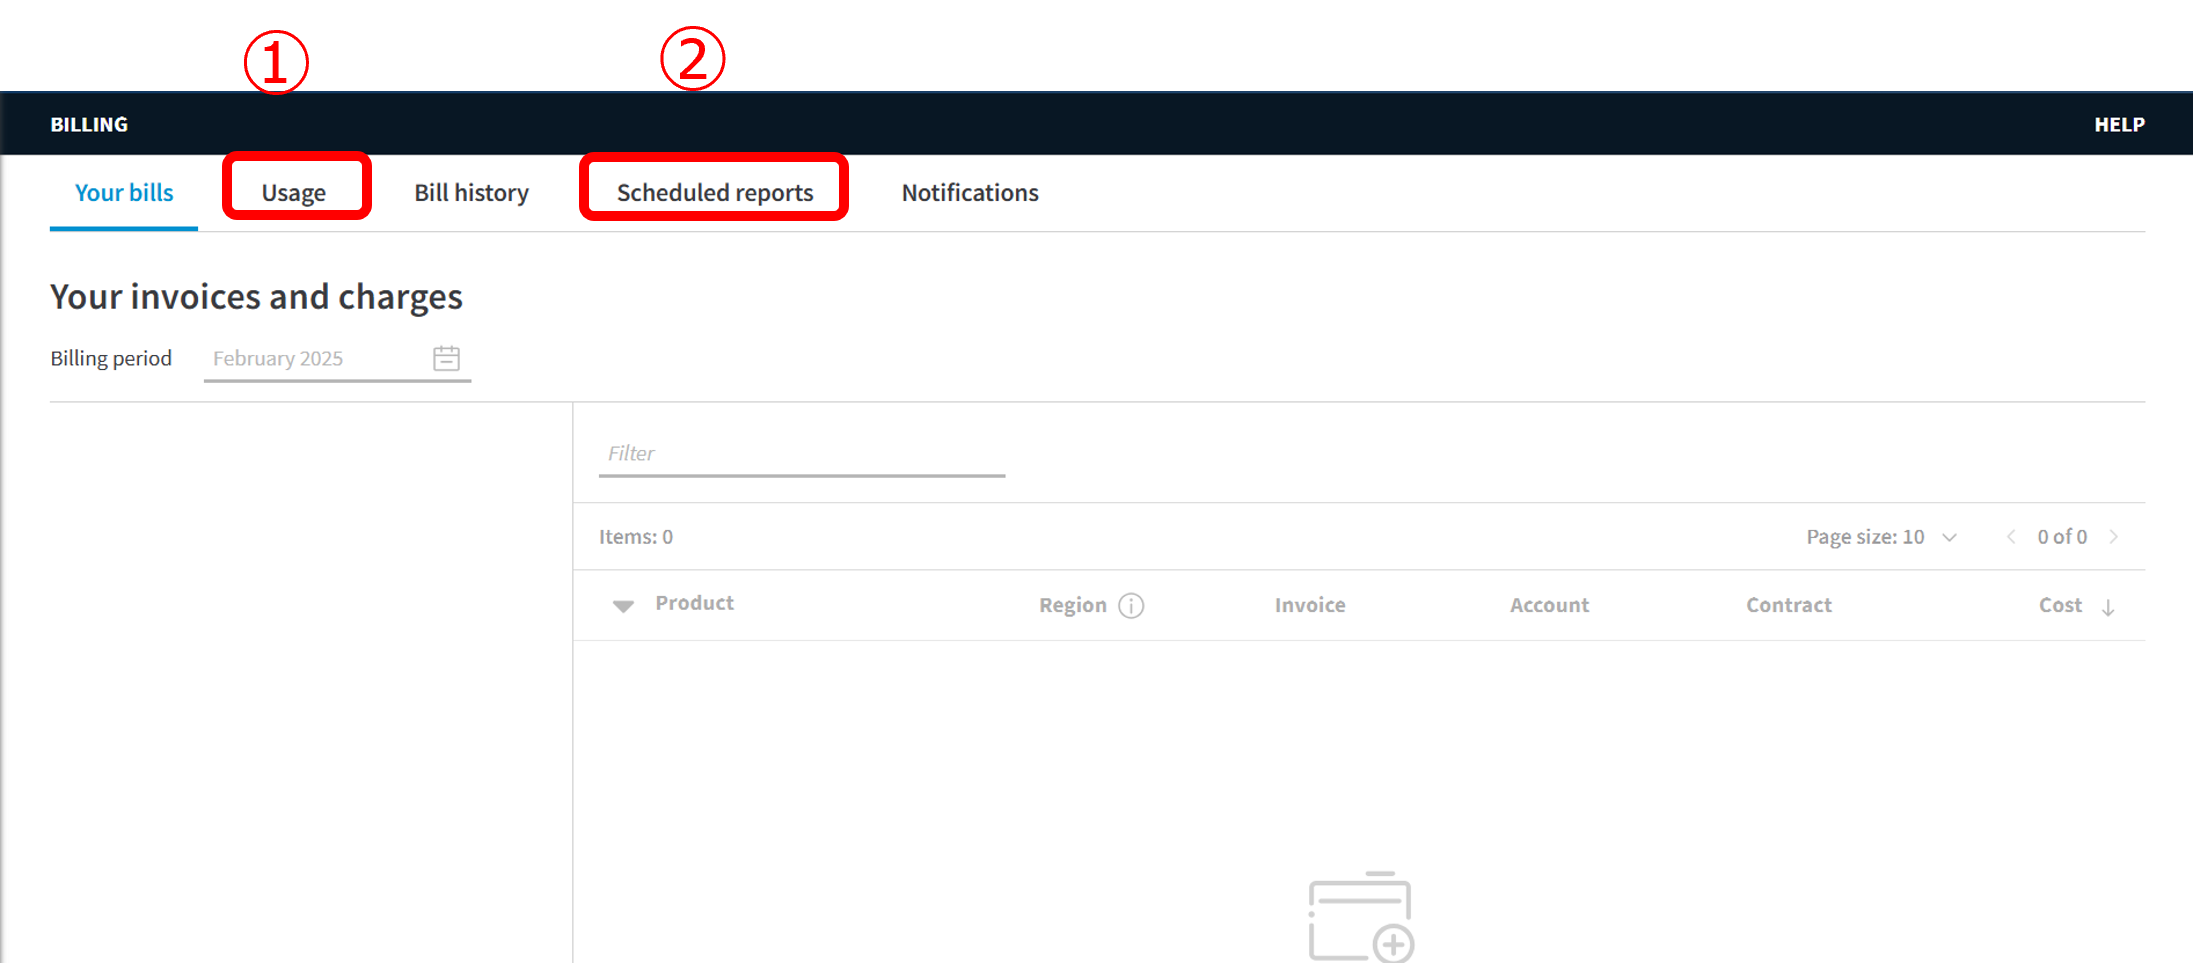Open the billing period calendar picker
The image size is (2193, 963).
click(446, 358)
